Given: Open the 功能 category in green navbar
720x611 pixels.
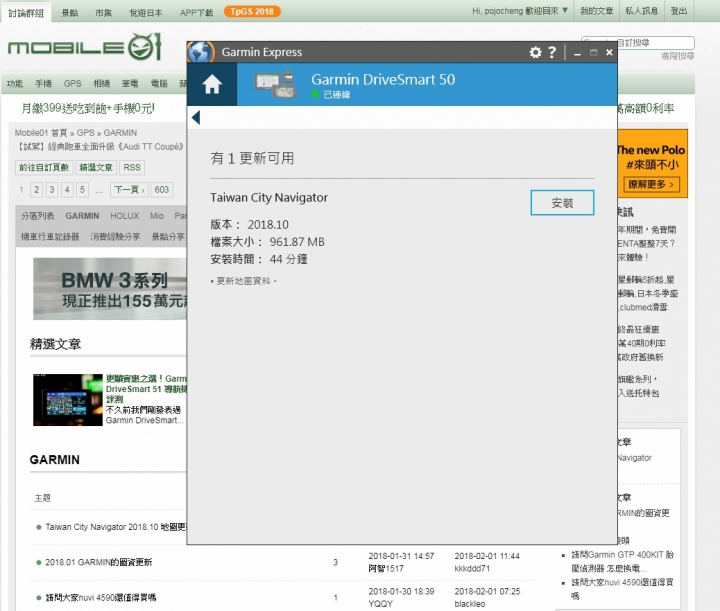Looking at the screenshot, I should click(15, 84).
